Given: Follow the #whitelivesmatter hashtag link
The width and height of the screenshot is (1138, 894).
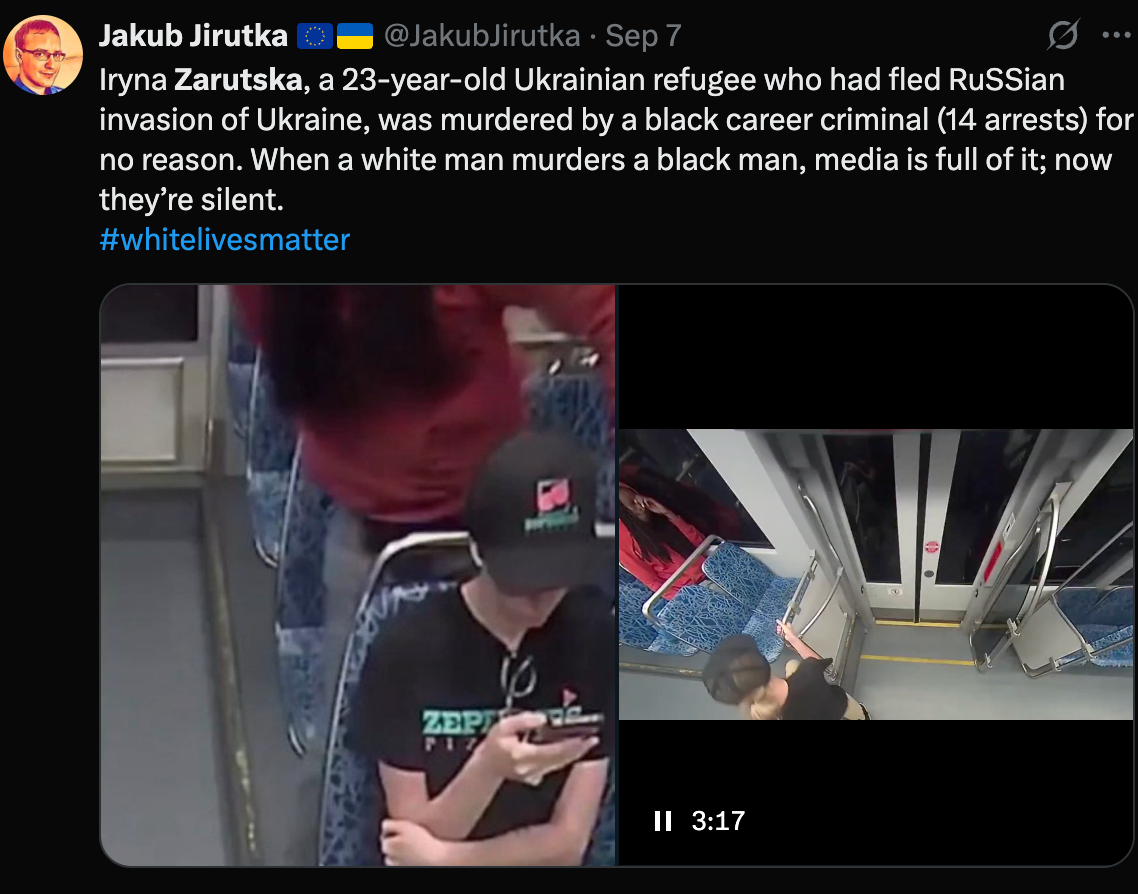Looking at the screenshot, I should pyautogui.click(x=224, y=239).
